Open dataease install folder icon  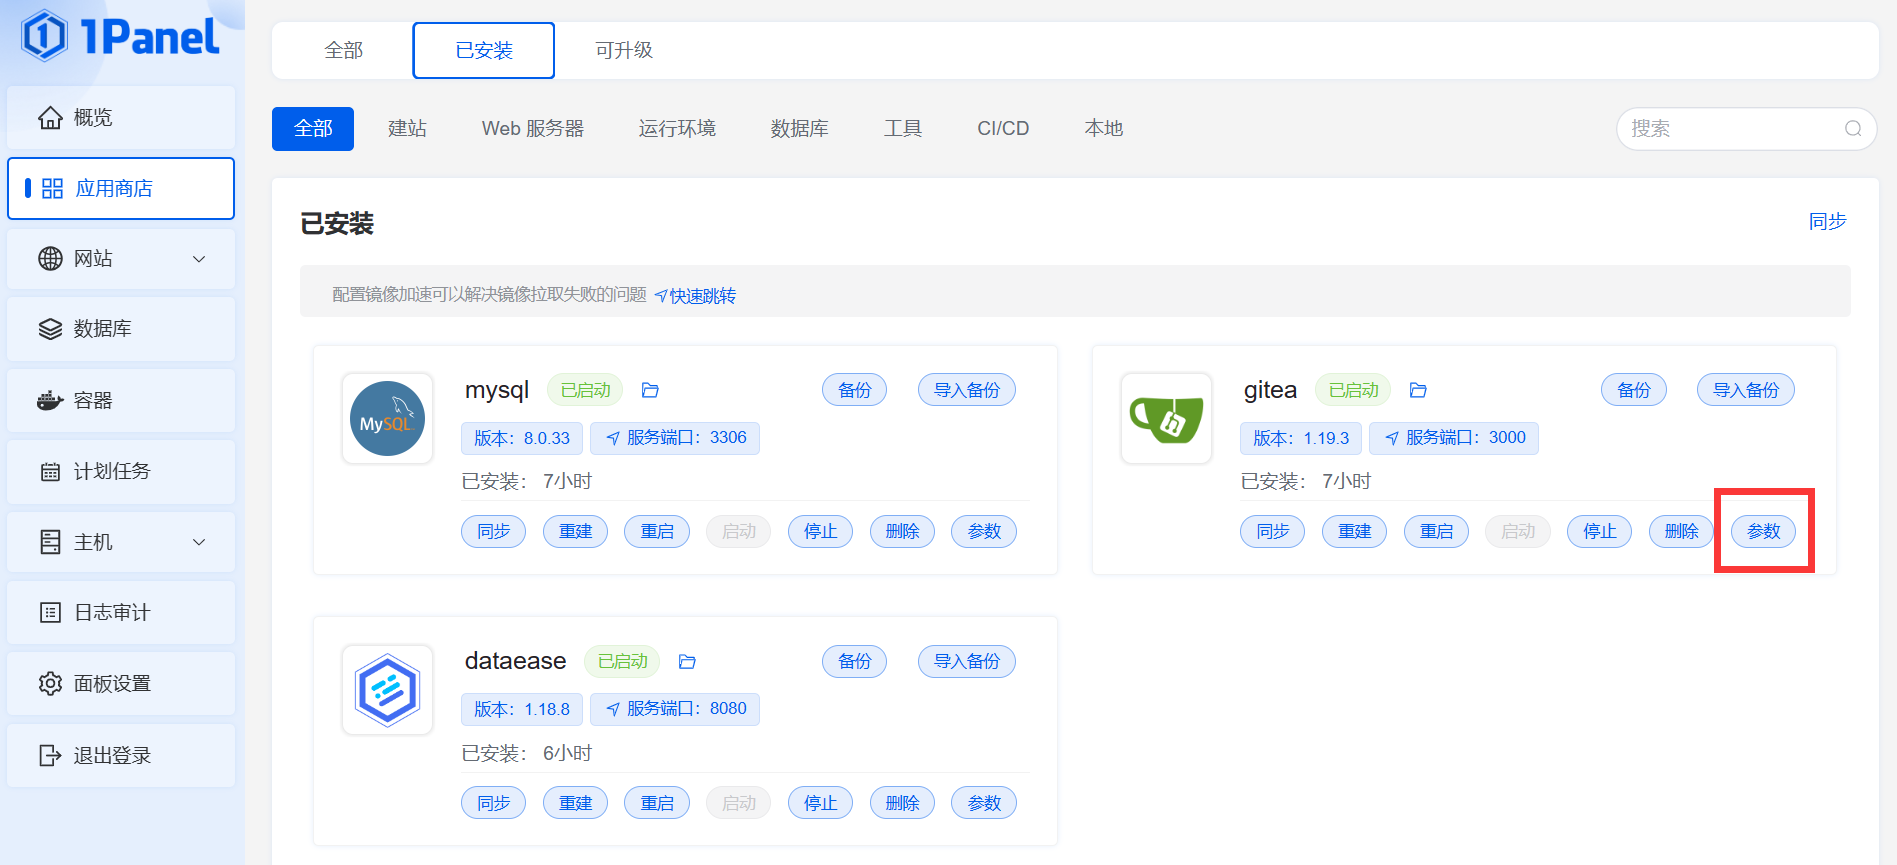pos(687,661)
